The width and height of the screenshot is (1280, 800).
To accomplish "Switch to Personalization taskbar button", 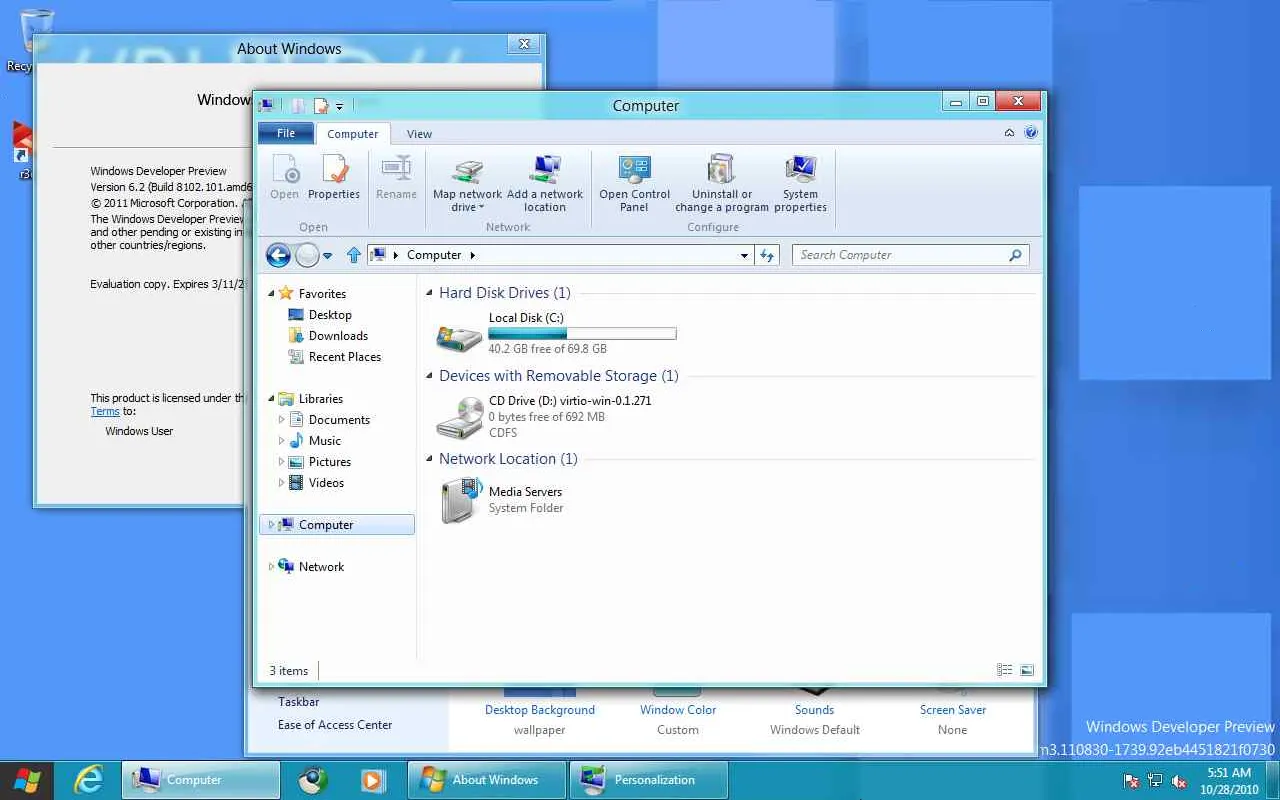I will coord(648,780).
